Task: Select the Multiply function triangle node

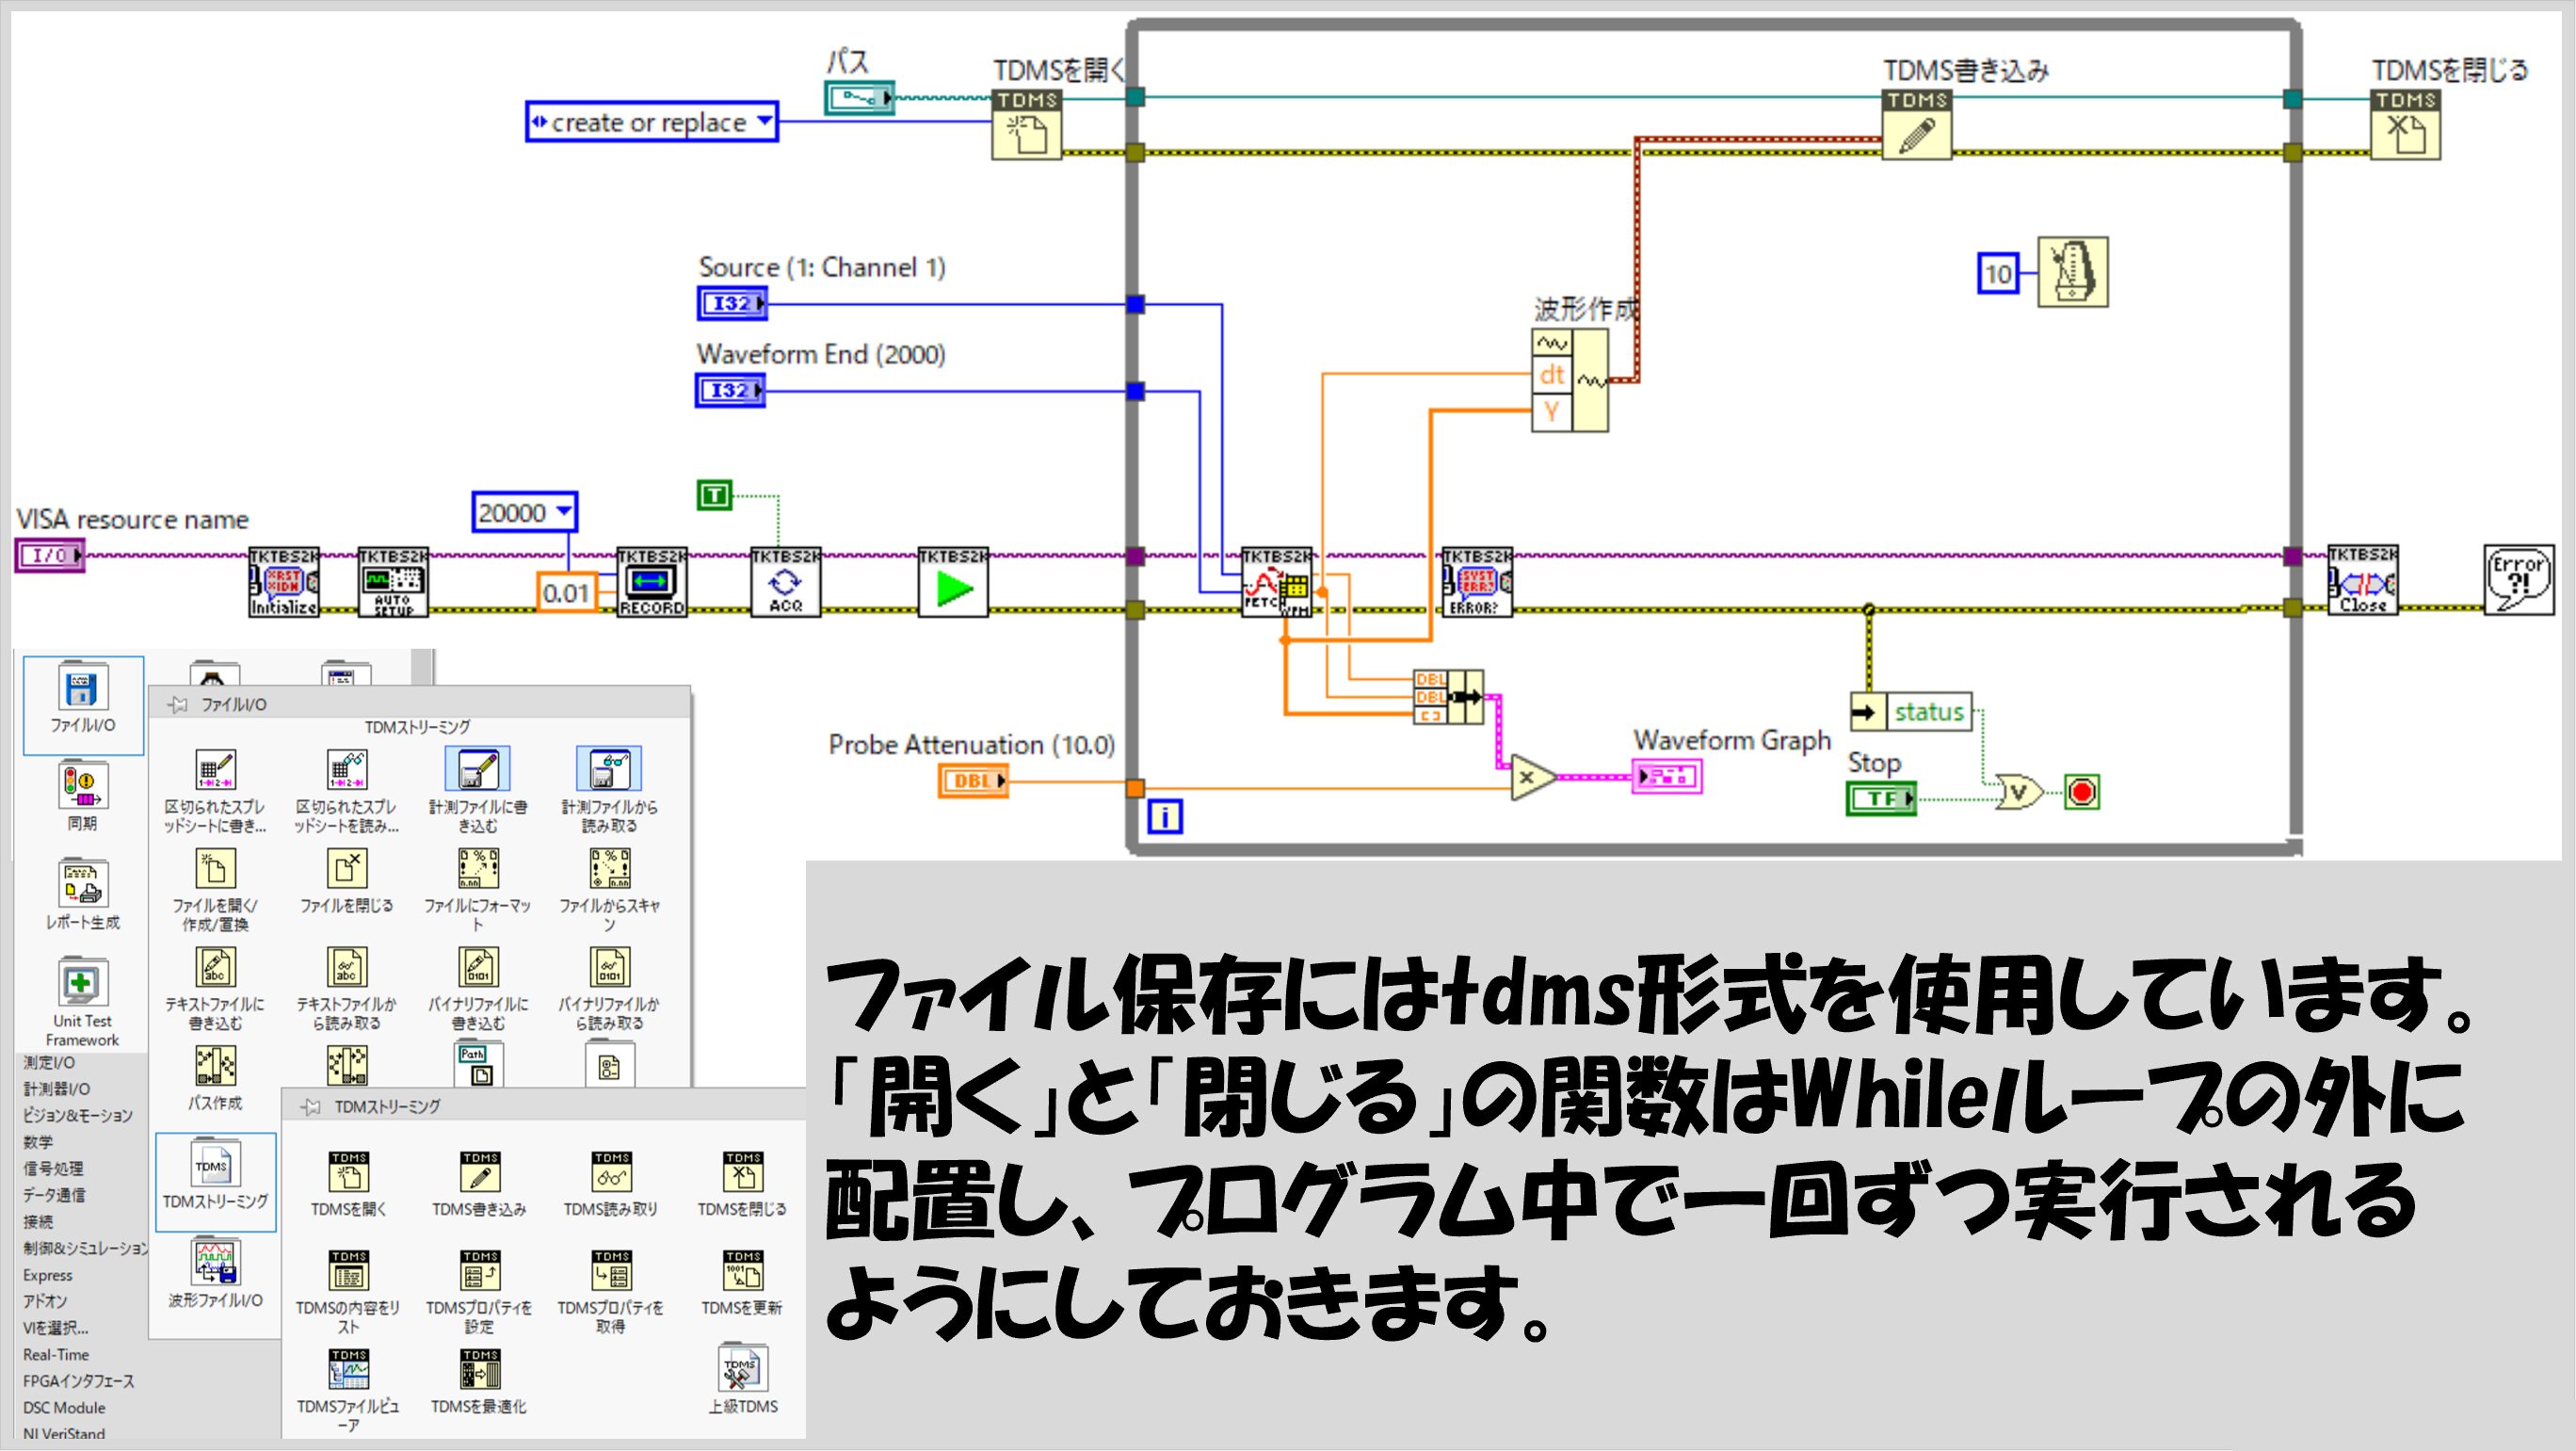Action: point(1533,777)
